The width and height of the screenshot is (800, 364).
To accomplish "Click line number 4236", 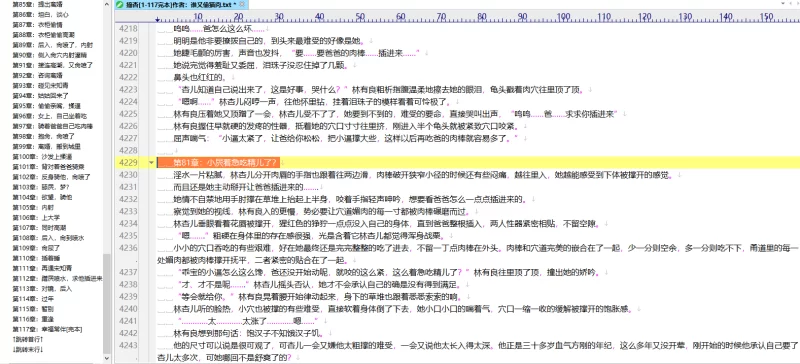I will pos(128,248).
